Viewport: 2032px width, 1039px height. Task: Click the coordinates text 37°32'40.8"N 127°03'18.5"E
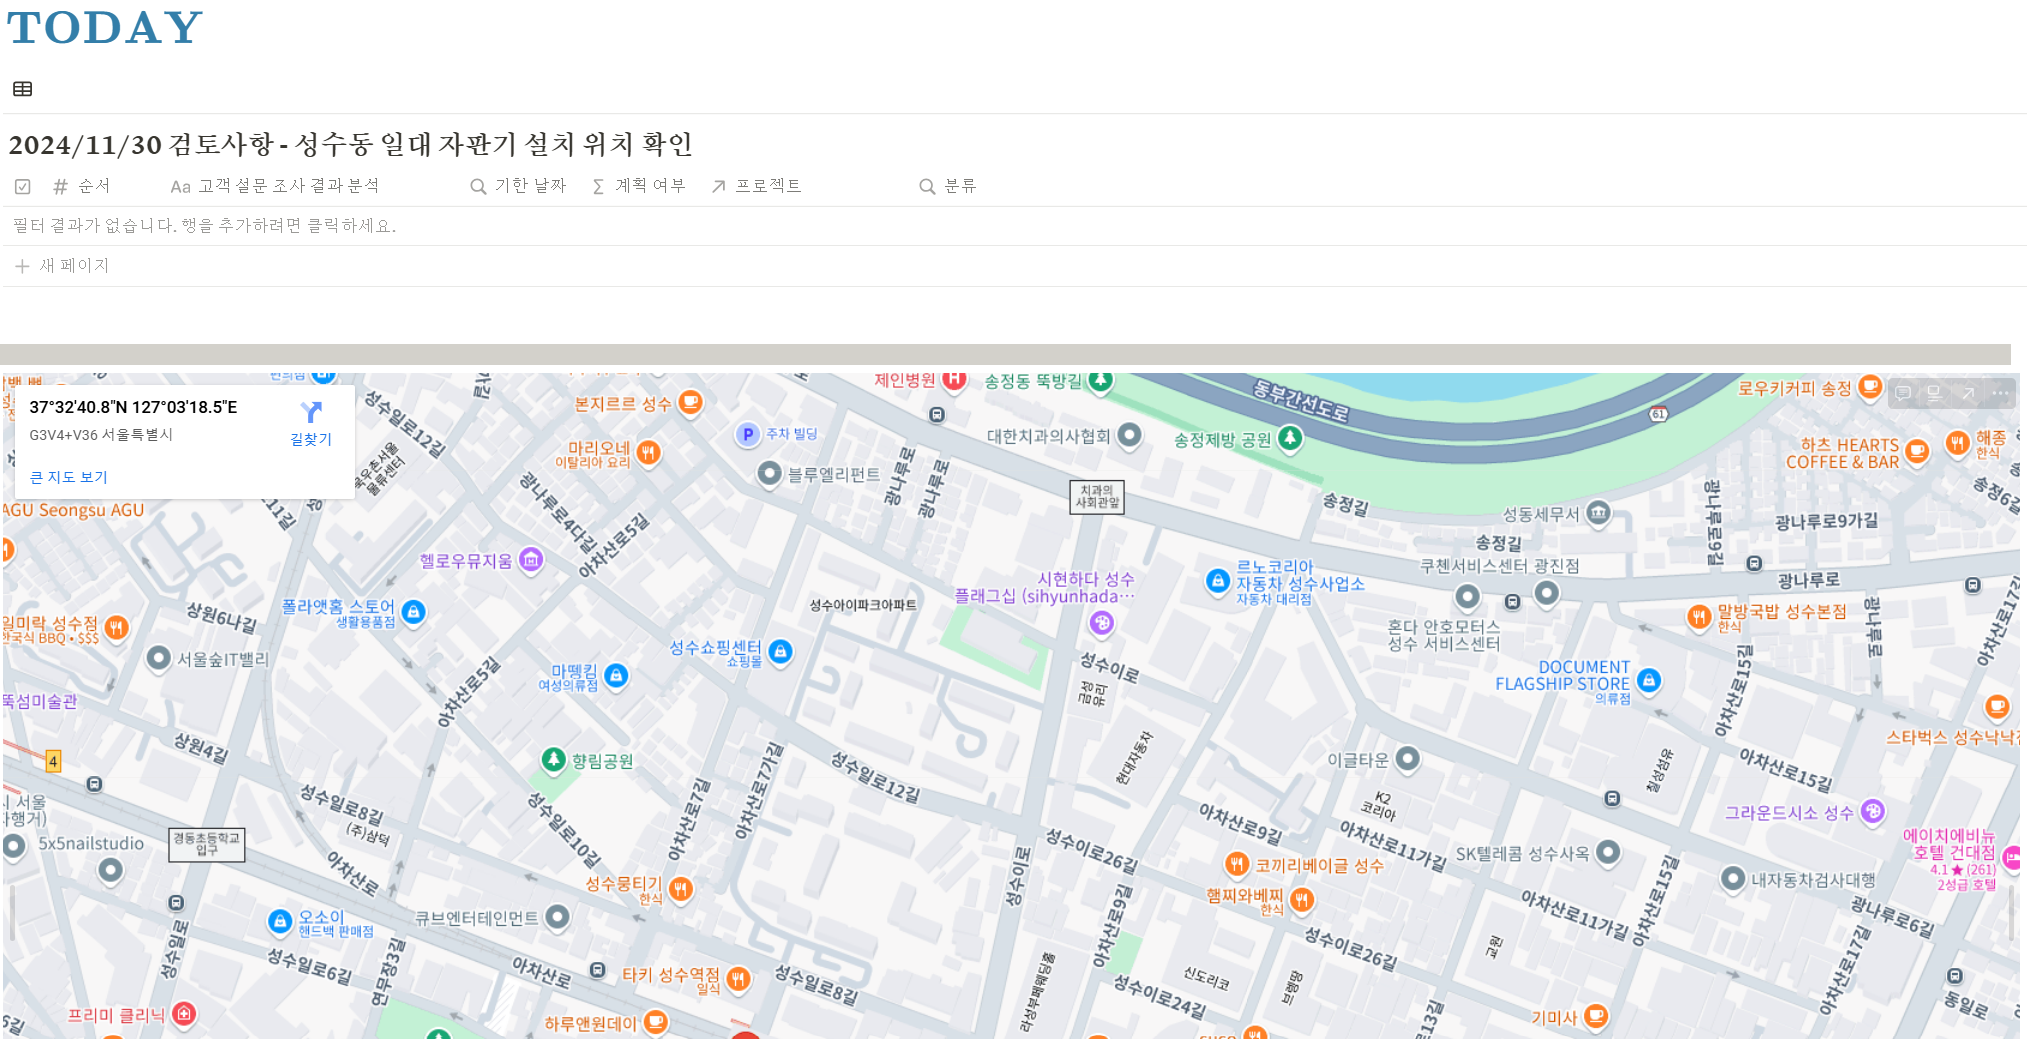click(x=133, y=407)
